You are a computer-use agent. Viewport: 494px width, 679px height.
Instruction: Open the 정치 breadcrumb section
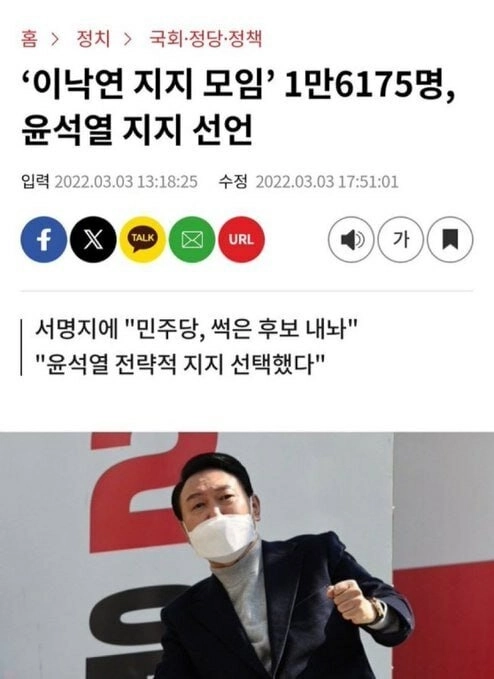[93, 39]
